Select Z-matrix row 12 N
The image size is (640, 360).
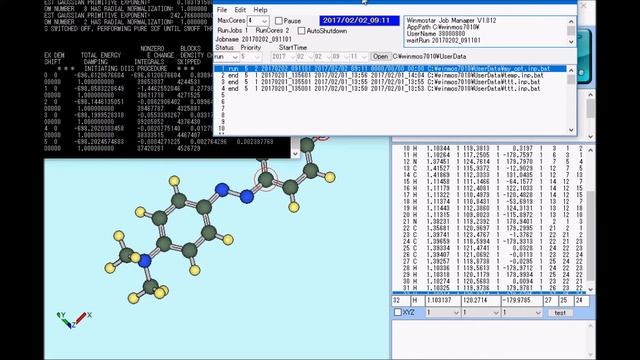[490, 162]
